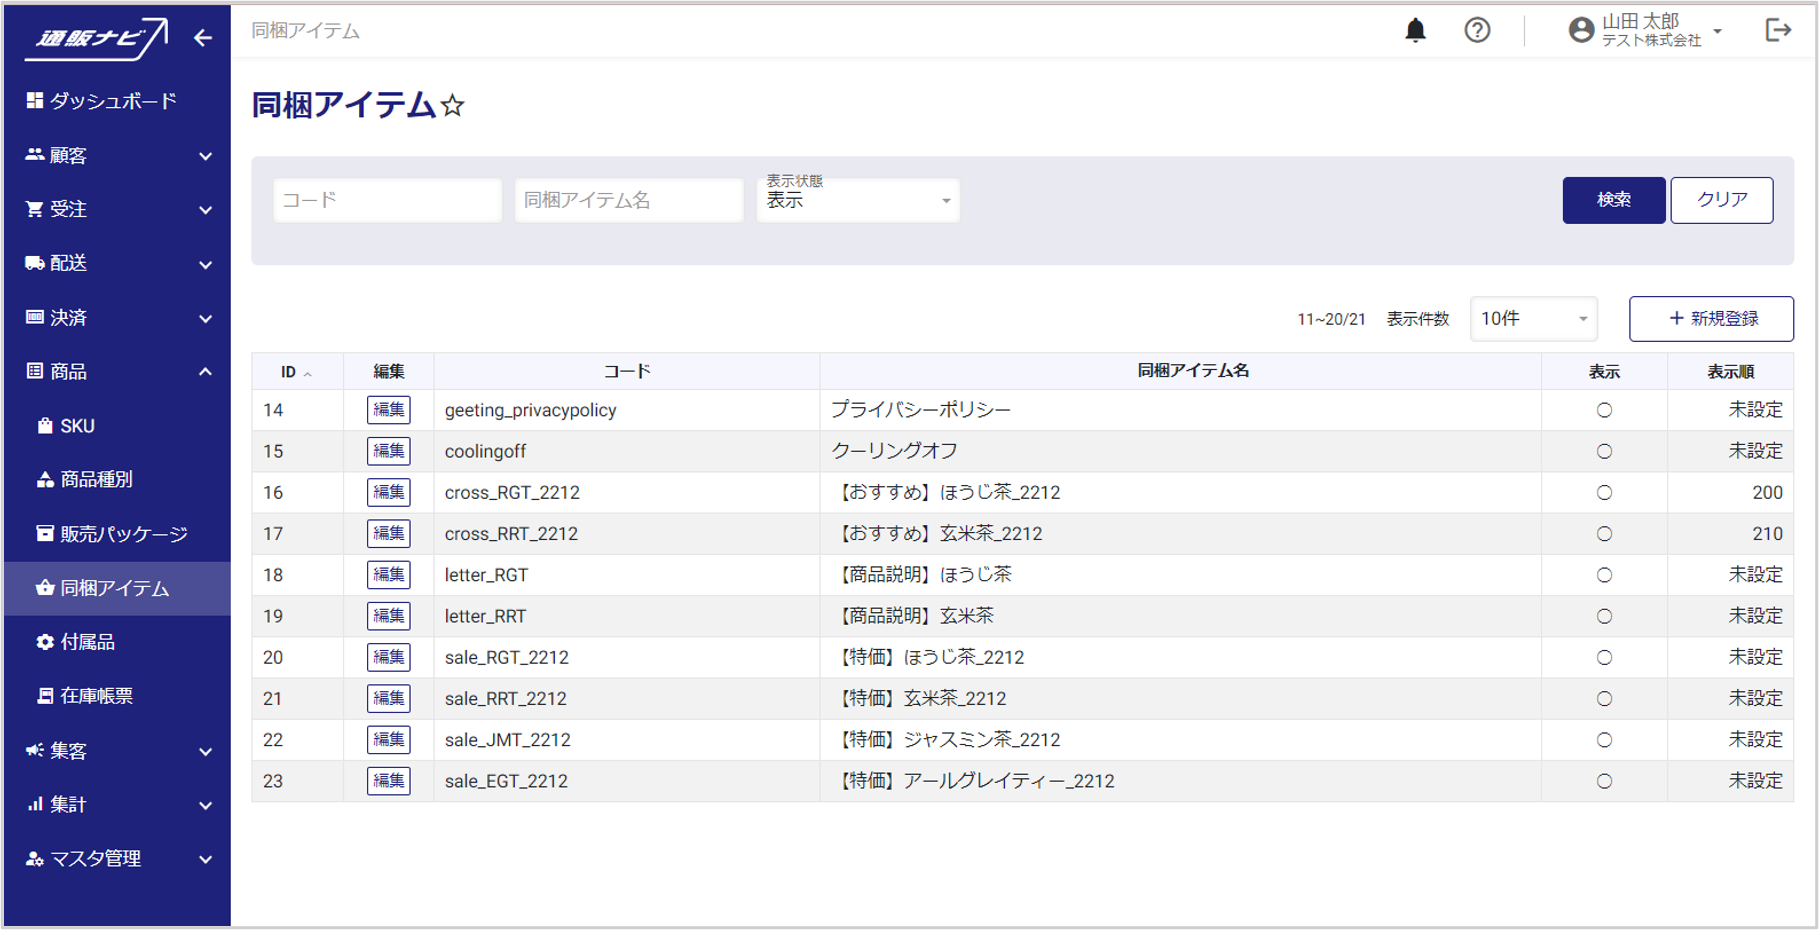The image size is (1819, 930).
Task: Click the display circle for row 23
Action: click(x=1604, y=781)
